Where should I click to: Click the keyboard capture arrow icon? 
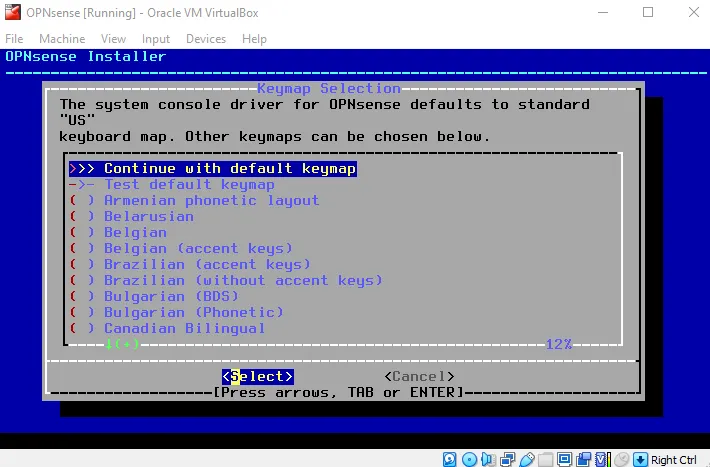tap(640, 460)
